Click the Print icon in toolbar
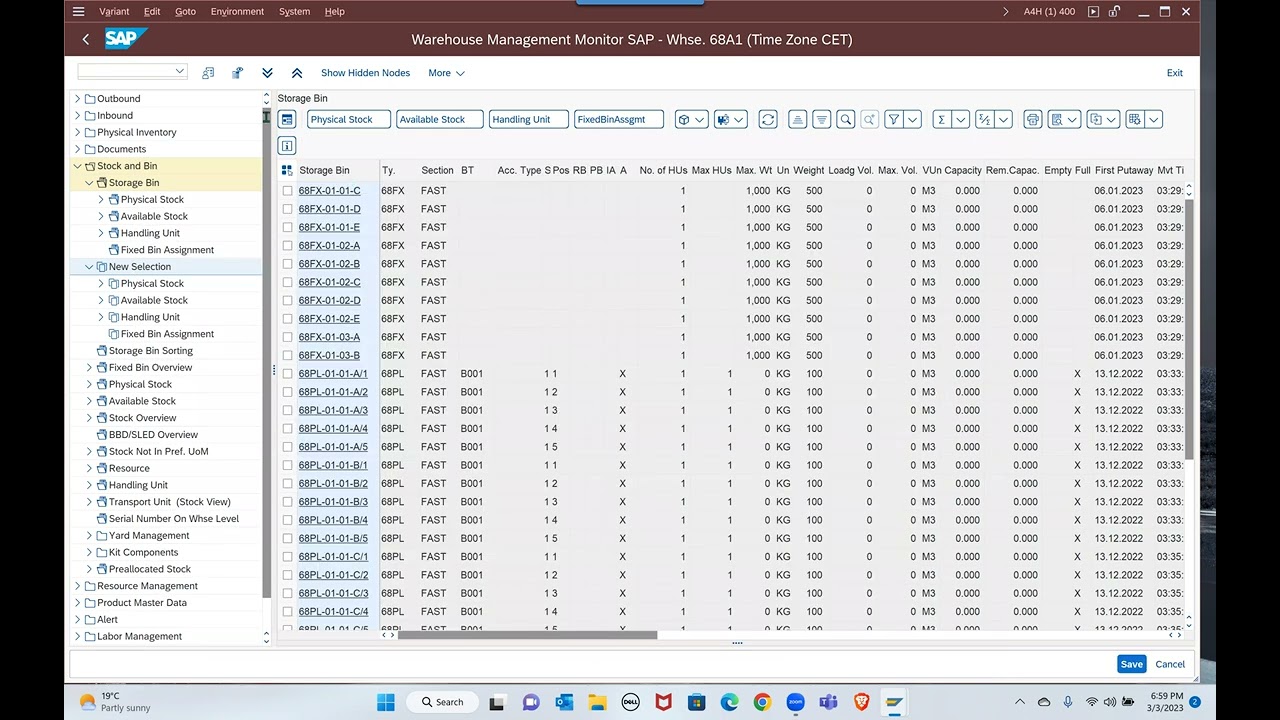The height and width of the screenshot is (720, 1280). [x=1033, y=119]
